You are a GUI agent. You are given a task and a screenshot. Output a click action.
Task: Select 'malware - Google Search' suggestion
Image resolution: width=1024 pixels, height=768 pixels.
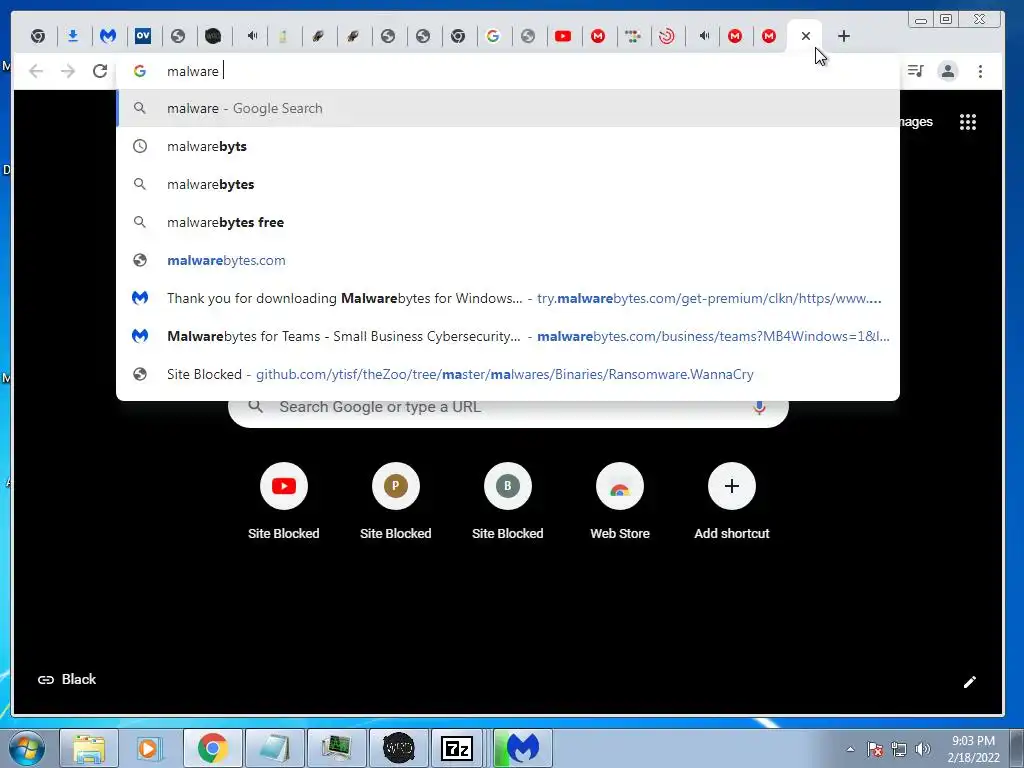pyautogui.click(x=508, y=108)
